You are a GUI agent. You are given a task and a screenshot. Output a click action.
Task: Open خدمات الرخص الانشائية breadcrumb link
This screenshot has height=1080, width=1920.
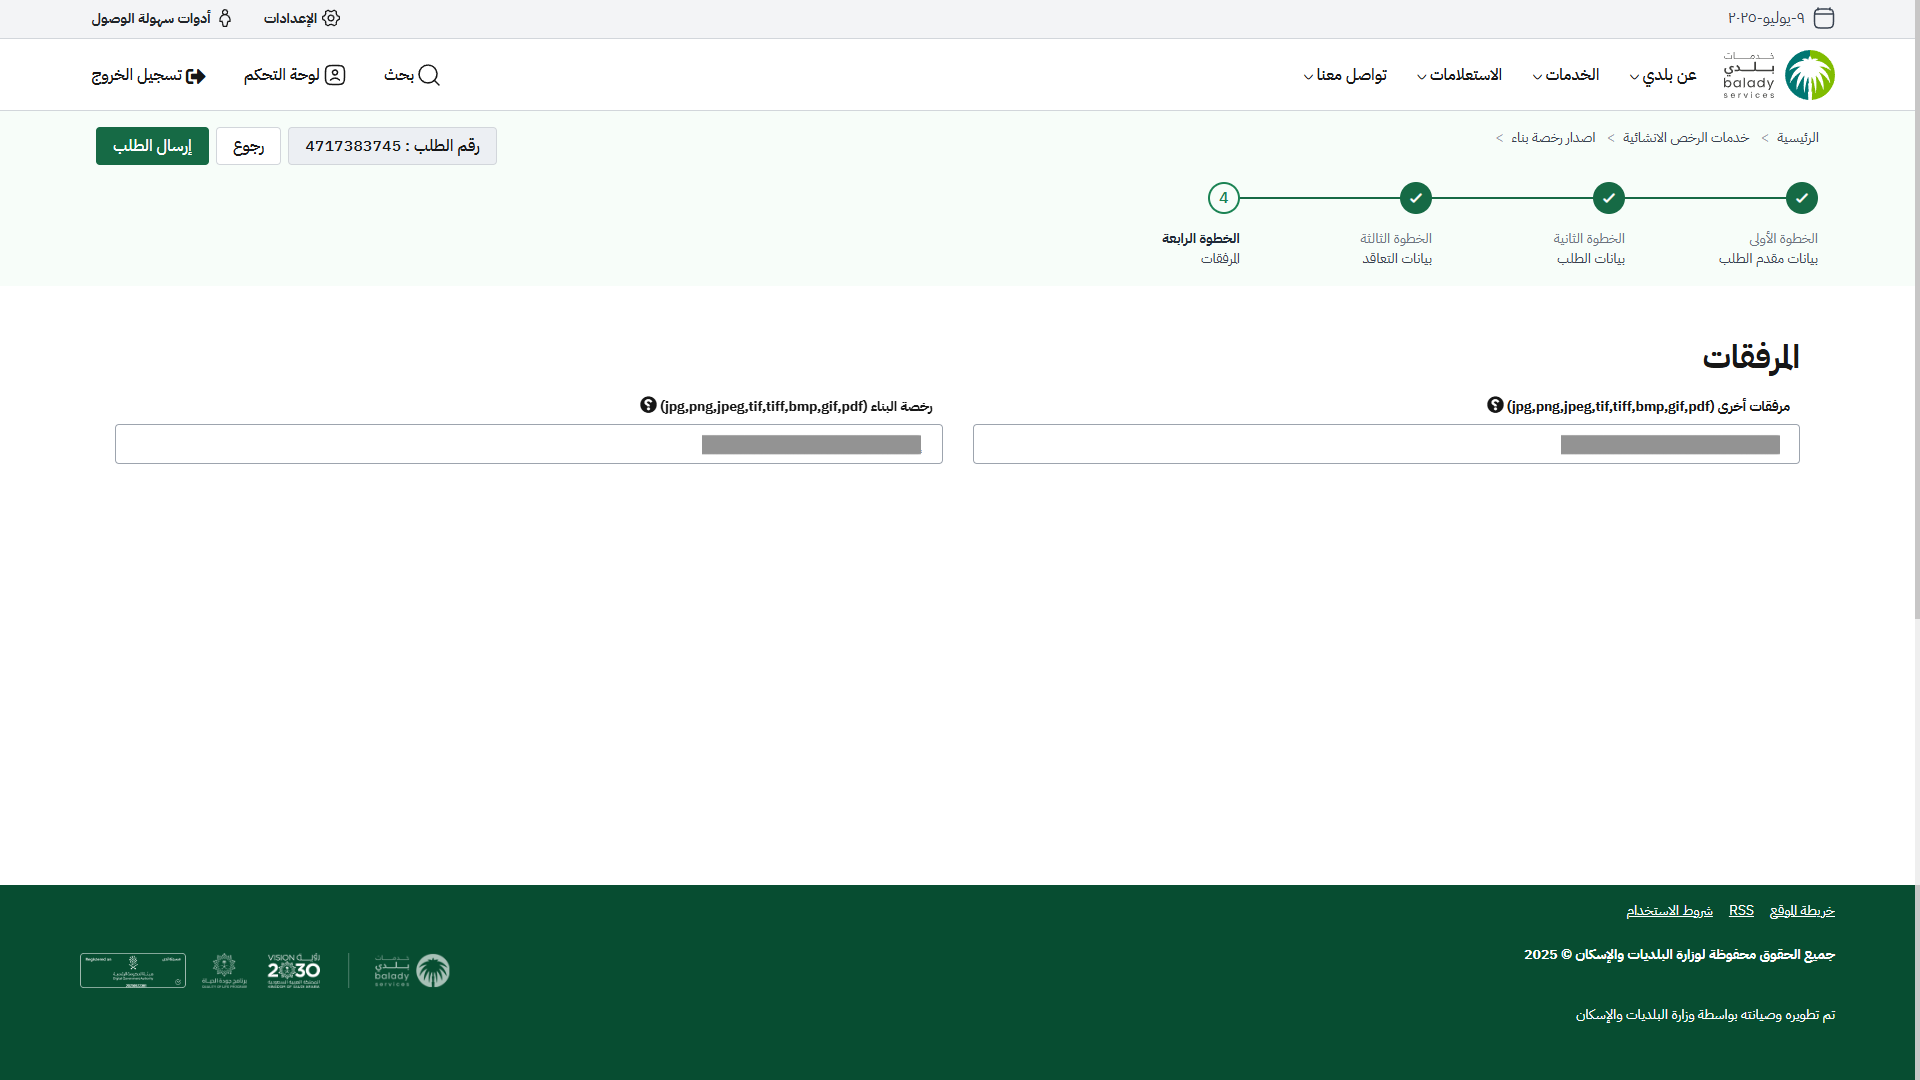click(1685, 138)
